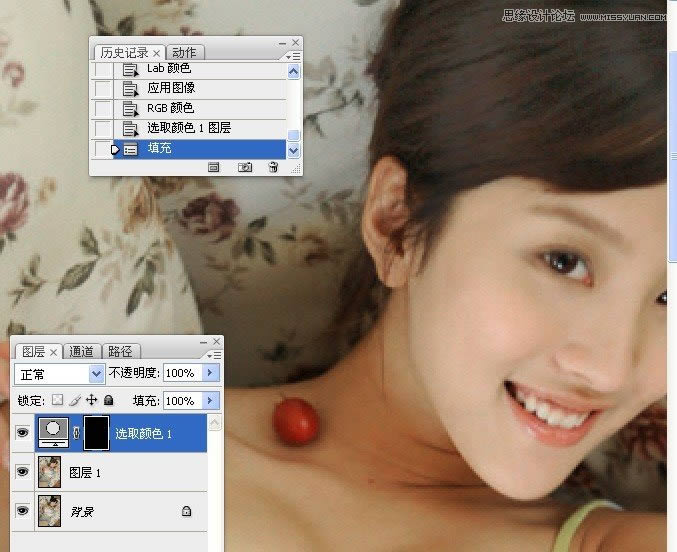Hide the 背景 layer eye icon
This screenshot has width=677, height=552.
[x=22, y=511]
